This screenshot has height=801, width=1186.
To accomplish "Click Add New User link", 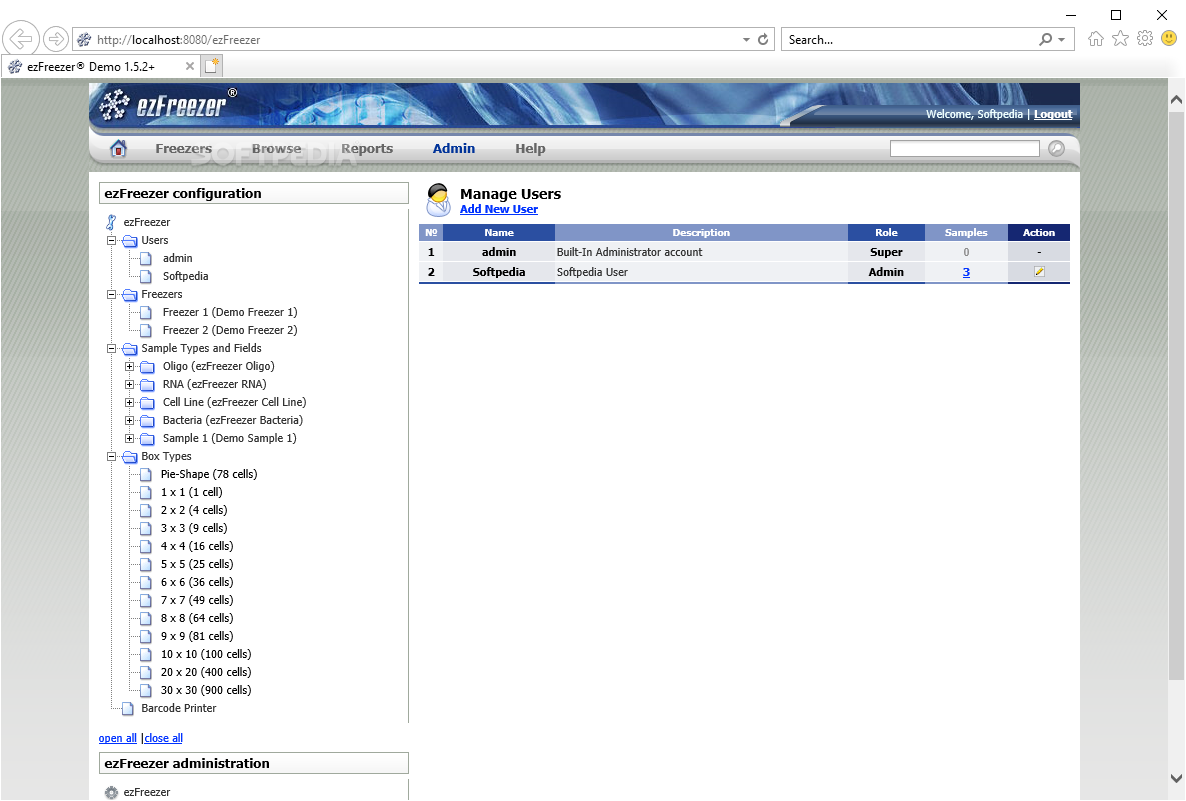I will pyautogui.click(x=498, y=210).
